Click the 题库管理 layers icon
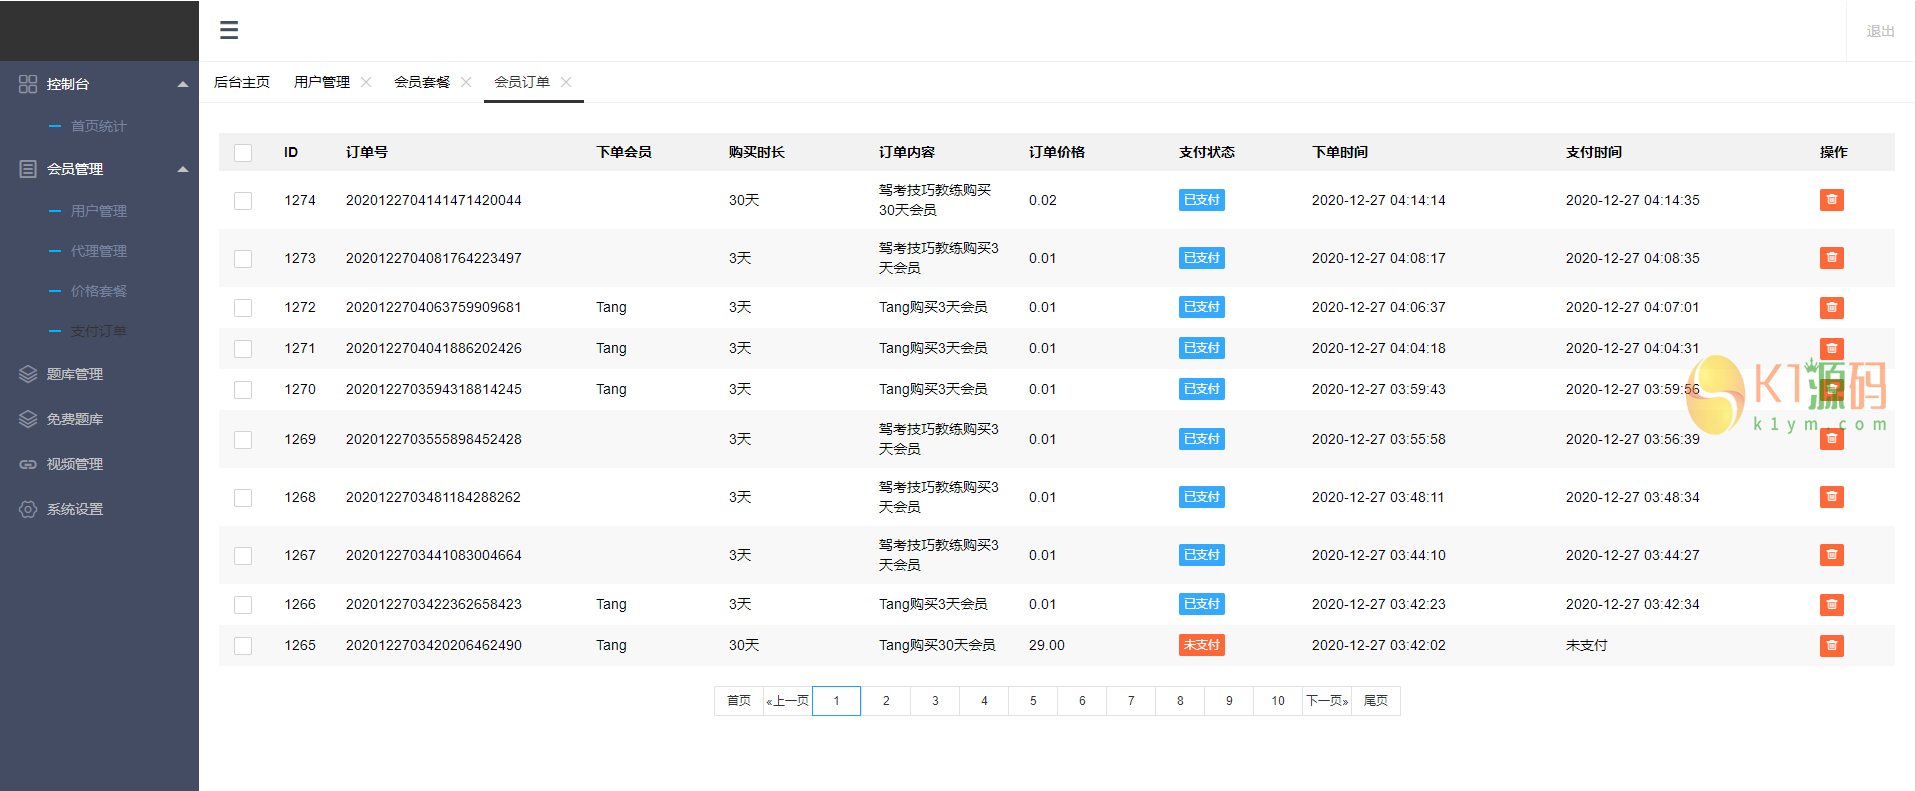The width and height of the screenshot is (1916, 791). coord(28,374)
